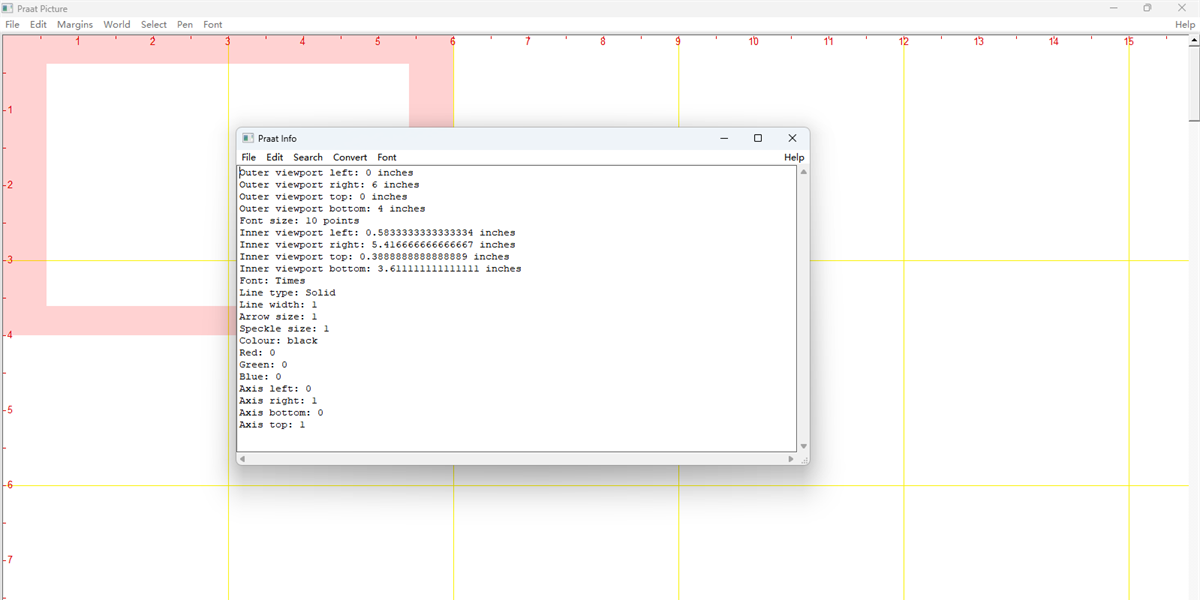Image resolution: width=1200 pixels, height=600 pixels.
Task: Open the Font menu in Praat Info
Action: pyautogui.click(x=386, y=157)
